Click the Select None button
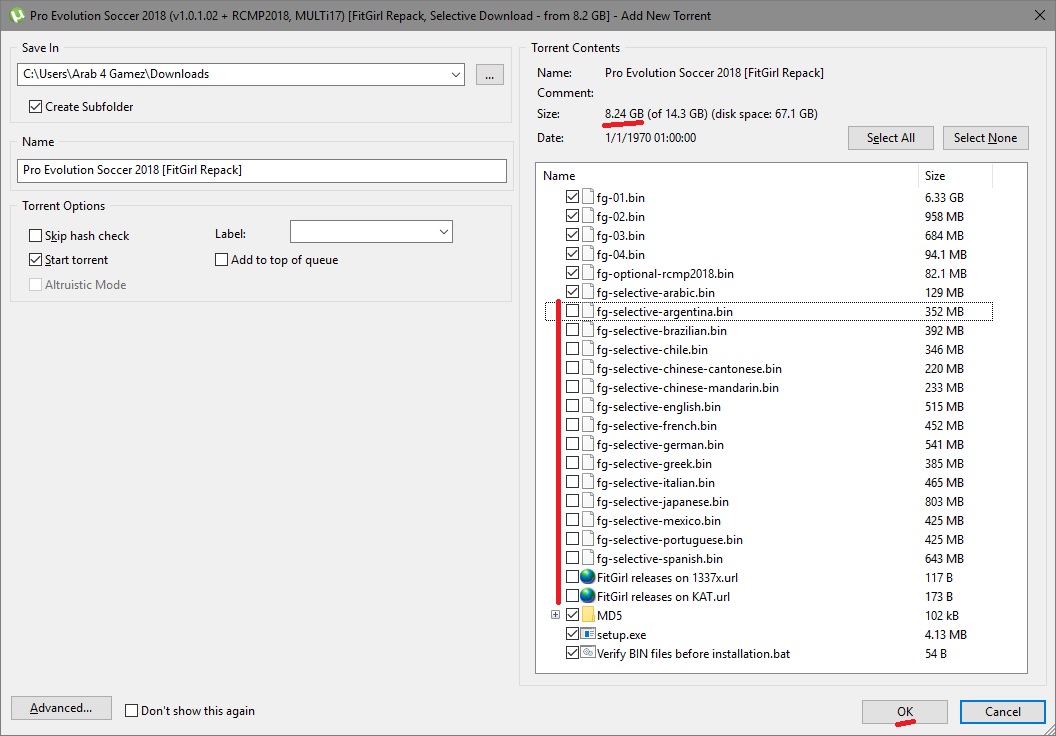This screenshot has width=1056, height=736. pyautogui.click(x=985, y=138)
